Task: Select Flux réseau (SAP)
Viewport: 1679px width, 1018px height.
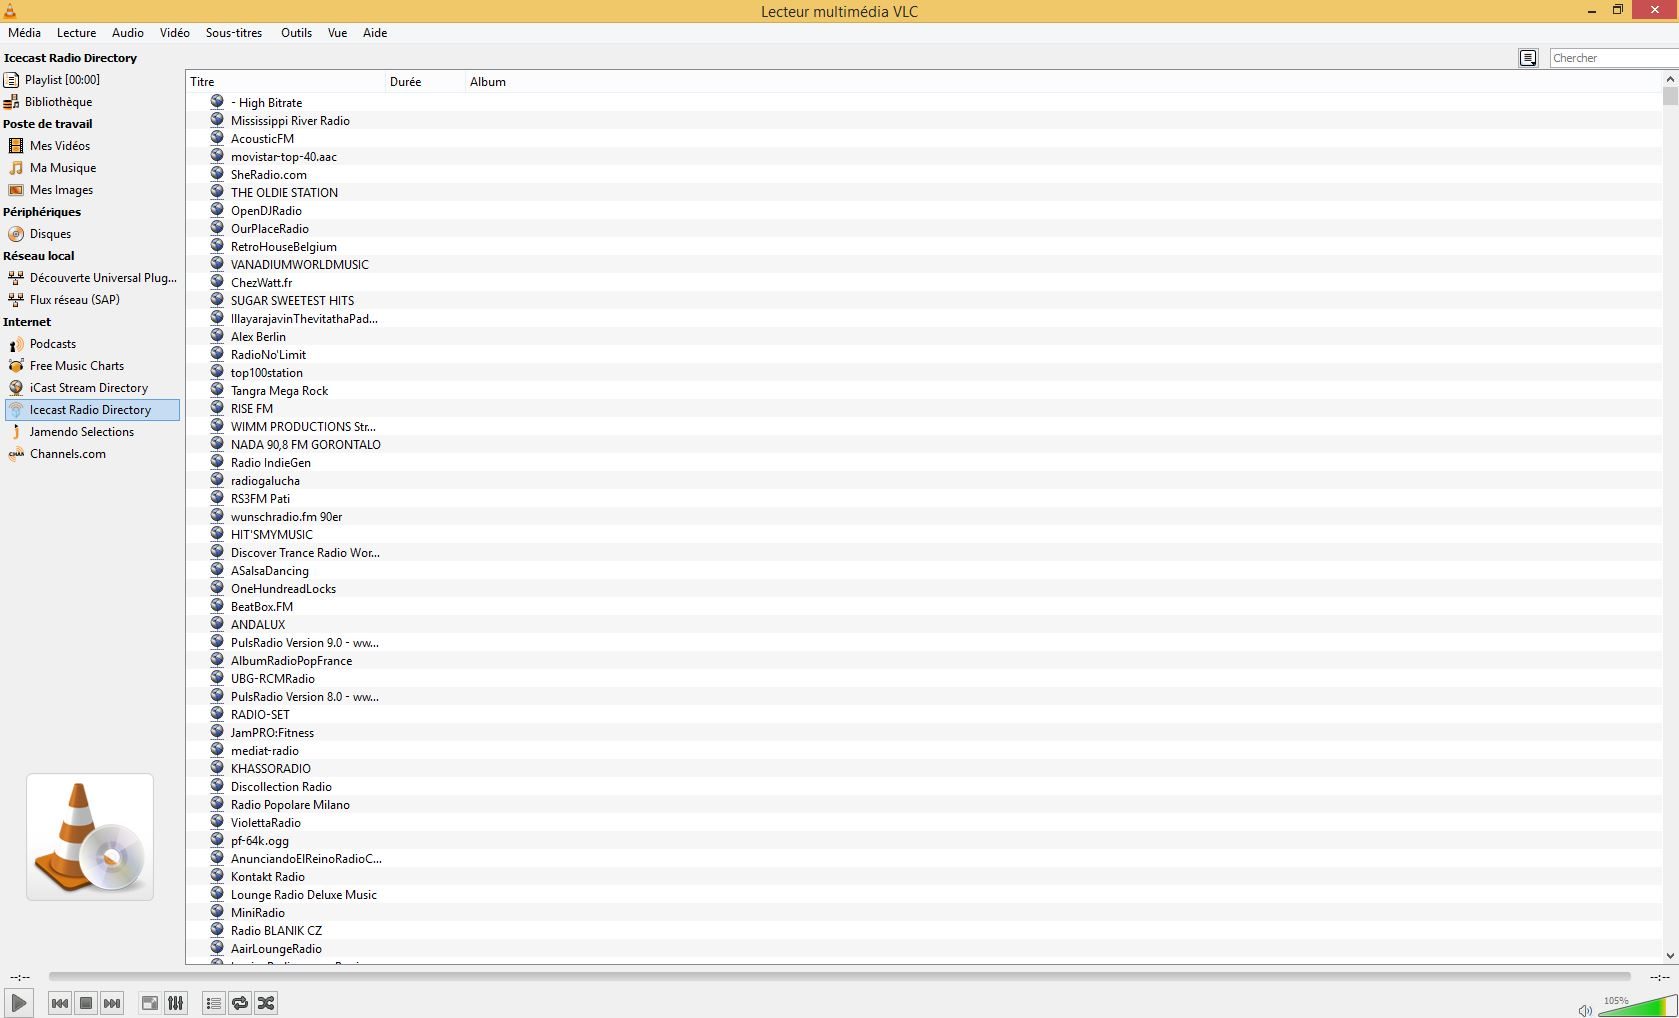Action: [x=75, y=300]
